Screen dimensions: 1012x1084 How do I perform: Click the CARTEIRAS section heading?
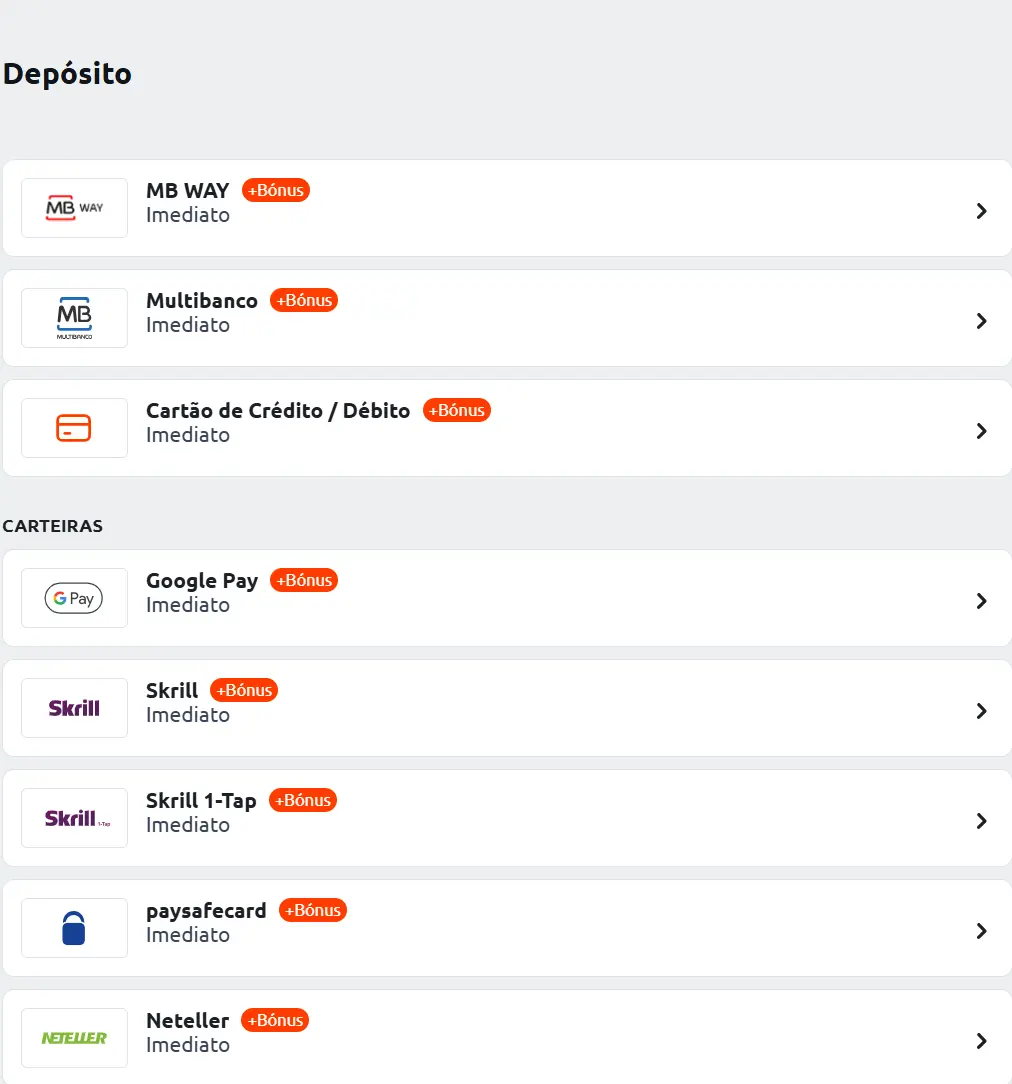53,526
